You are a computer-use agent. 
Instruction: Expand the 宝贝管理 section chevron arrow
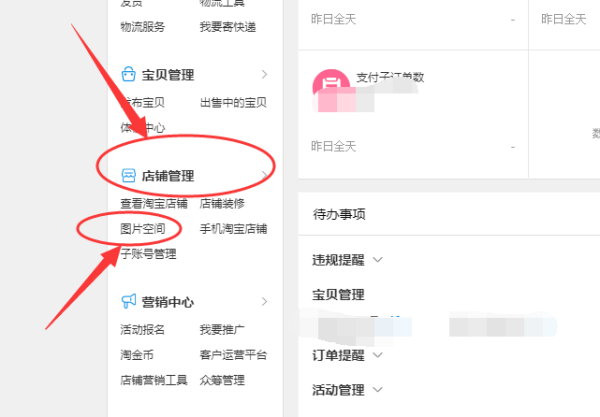(264, 74)
